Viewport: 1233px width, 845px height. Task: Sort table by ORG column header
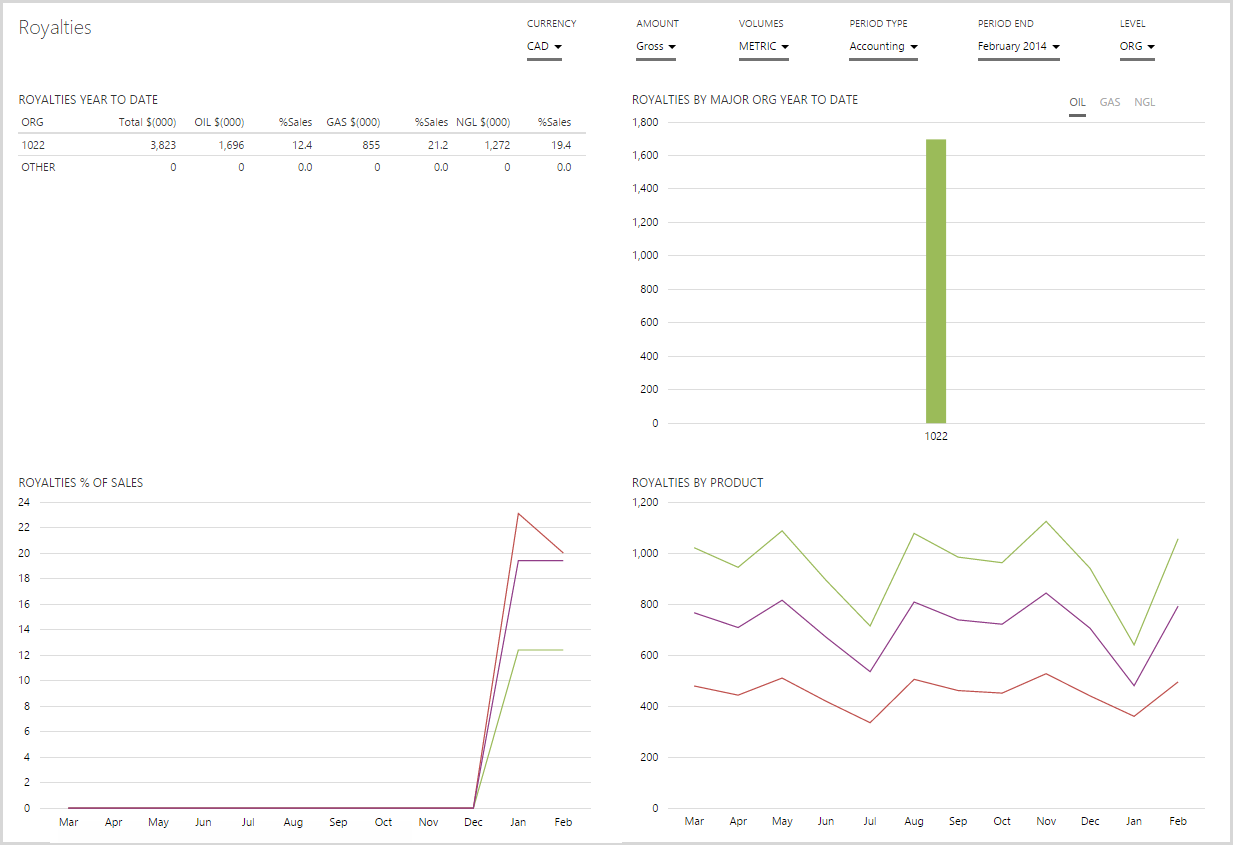(32, 122)
